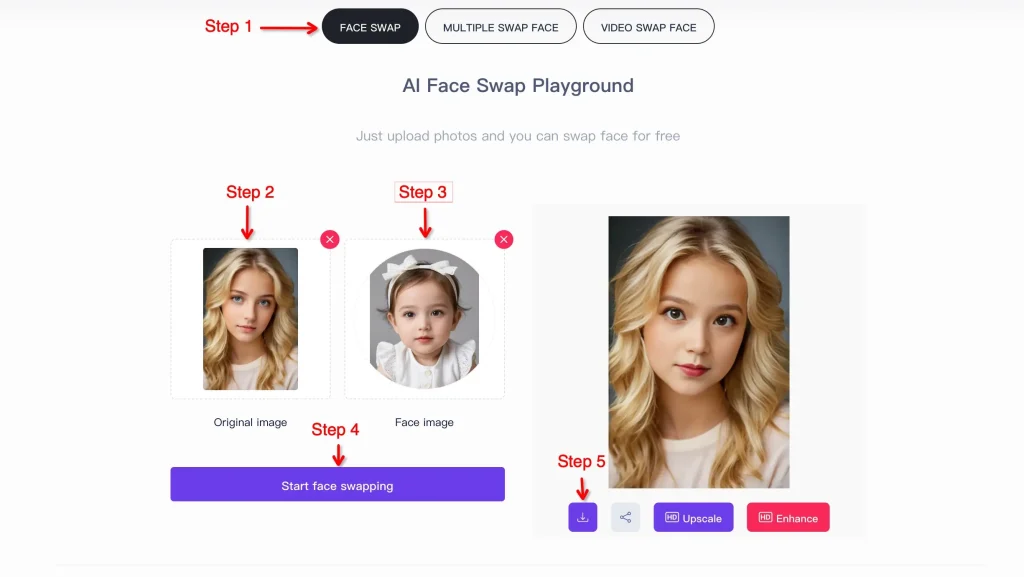
Task: Enhance the swapped result image
Action: tap(788, 517)
